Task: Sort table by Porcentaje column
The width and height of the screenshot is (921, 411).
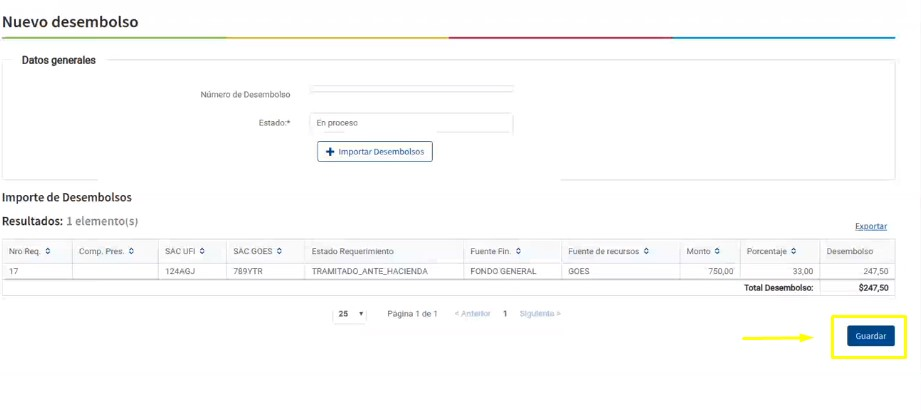Action: (772, 251)
